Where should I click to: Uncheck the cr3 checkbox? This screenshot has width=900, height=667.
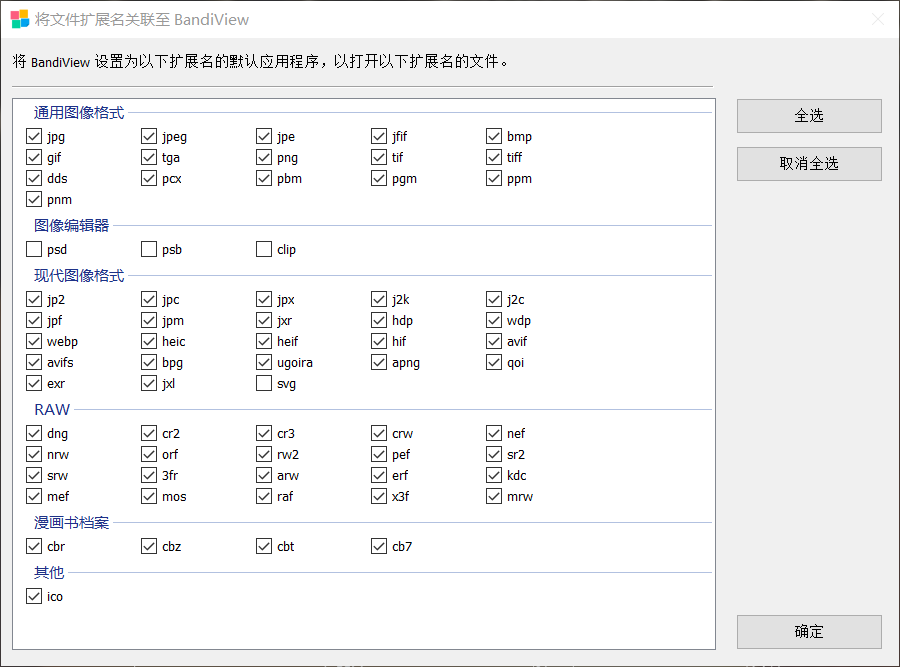tap(264, 433)
